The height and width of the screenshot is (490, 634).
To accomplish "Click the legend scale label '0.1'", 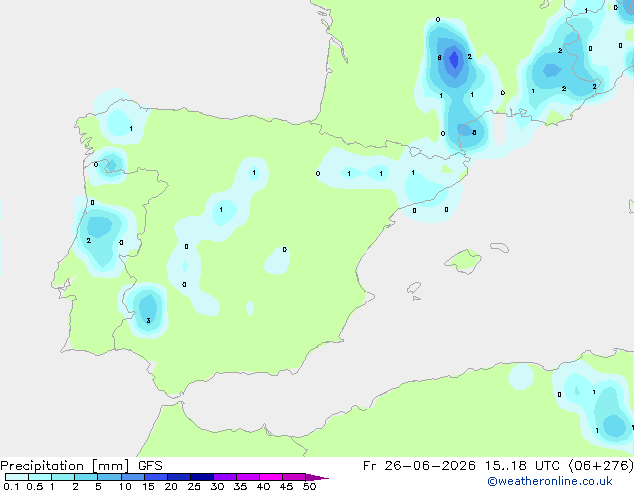I will pos(11,486).
